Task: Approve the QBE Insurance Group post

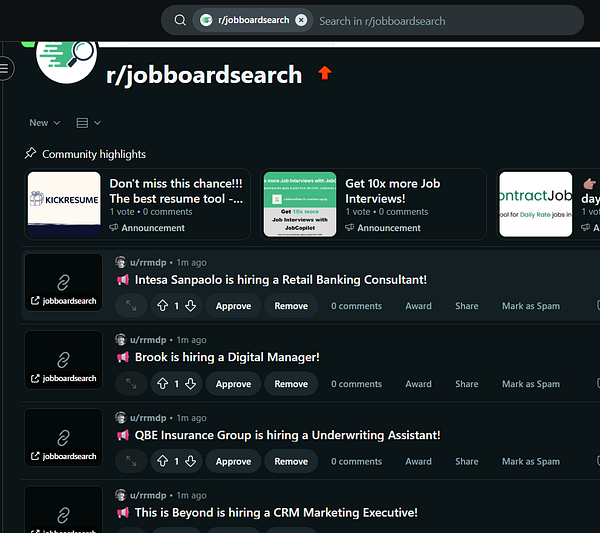Action: tap(233, 461)
